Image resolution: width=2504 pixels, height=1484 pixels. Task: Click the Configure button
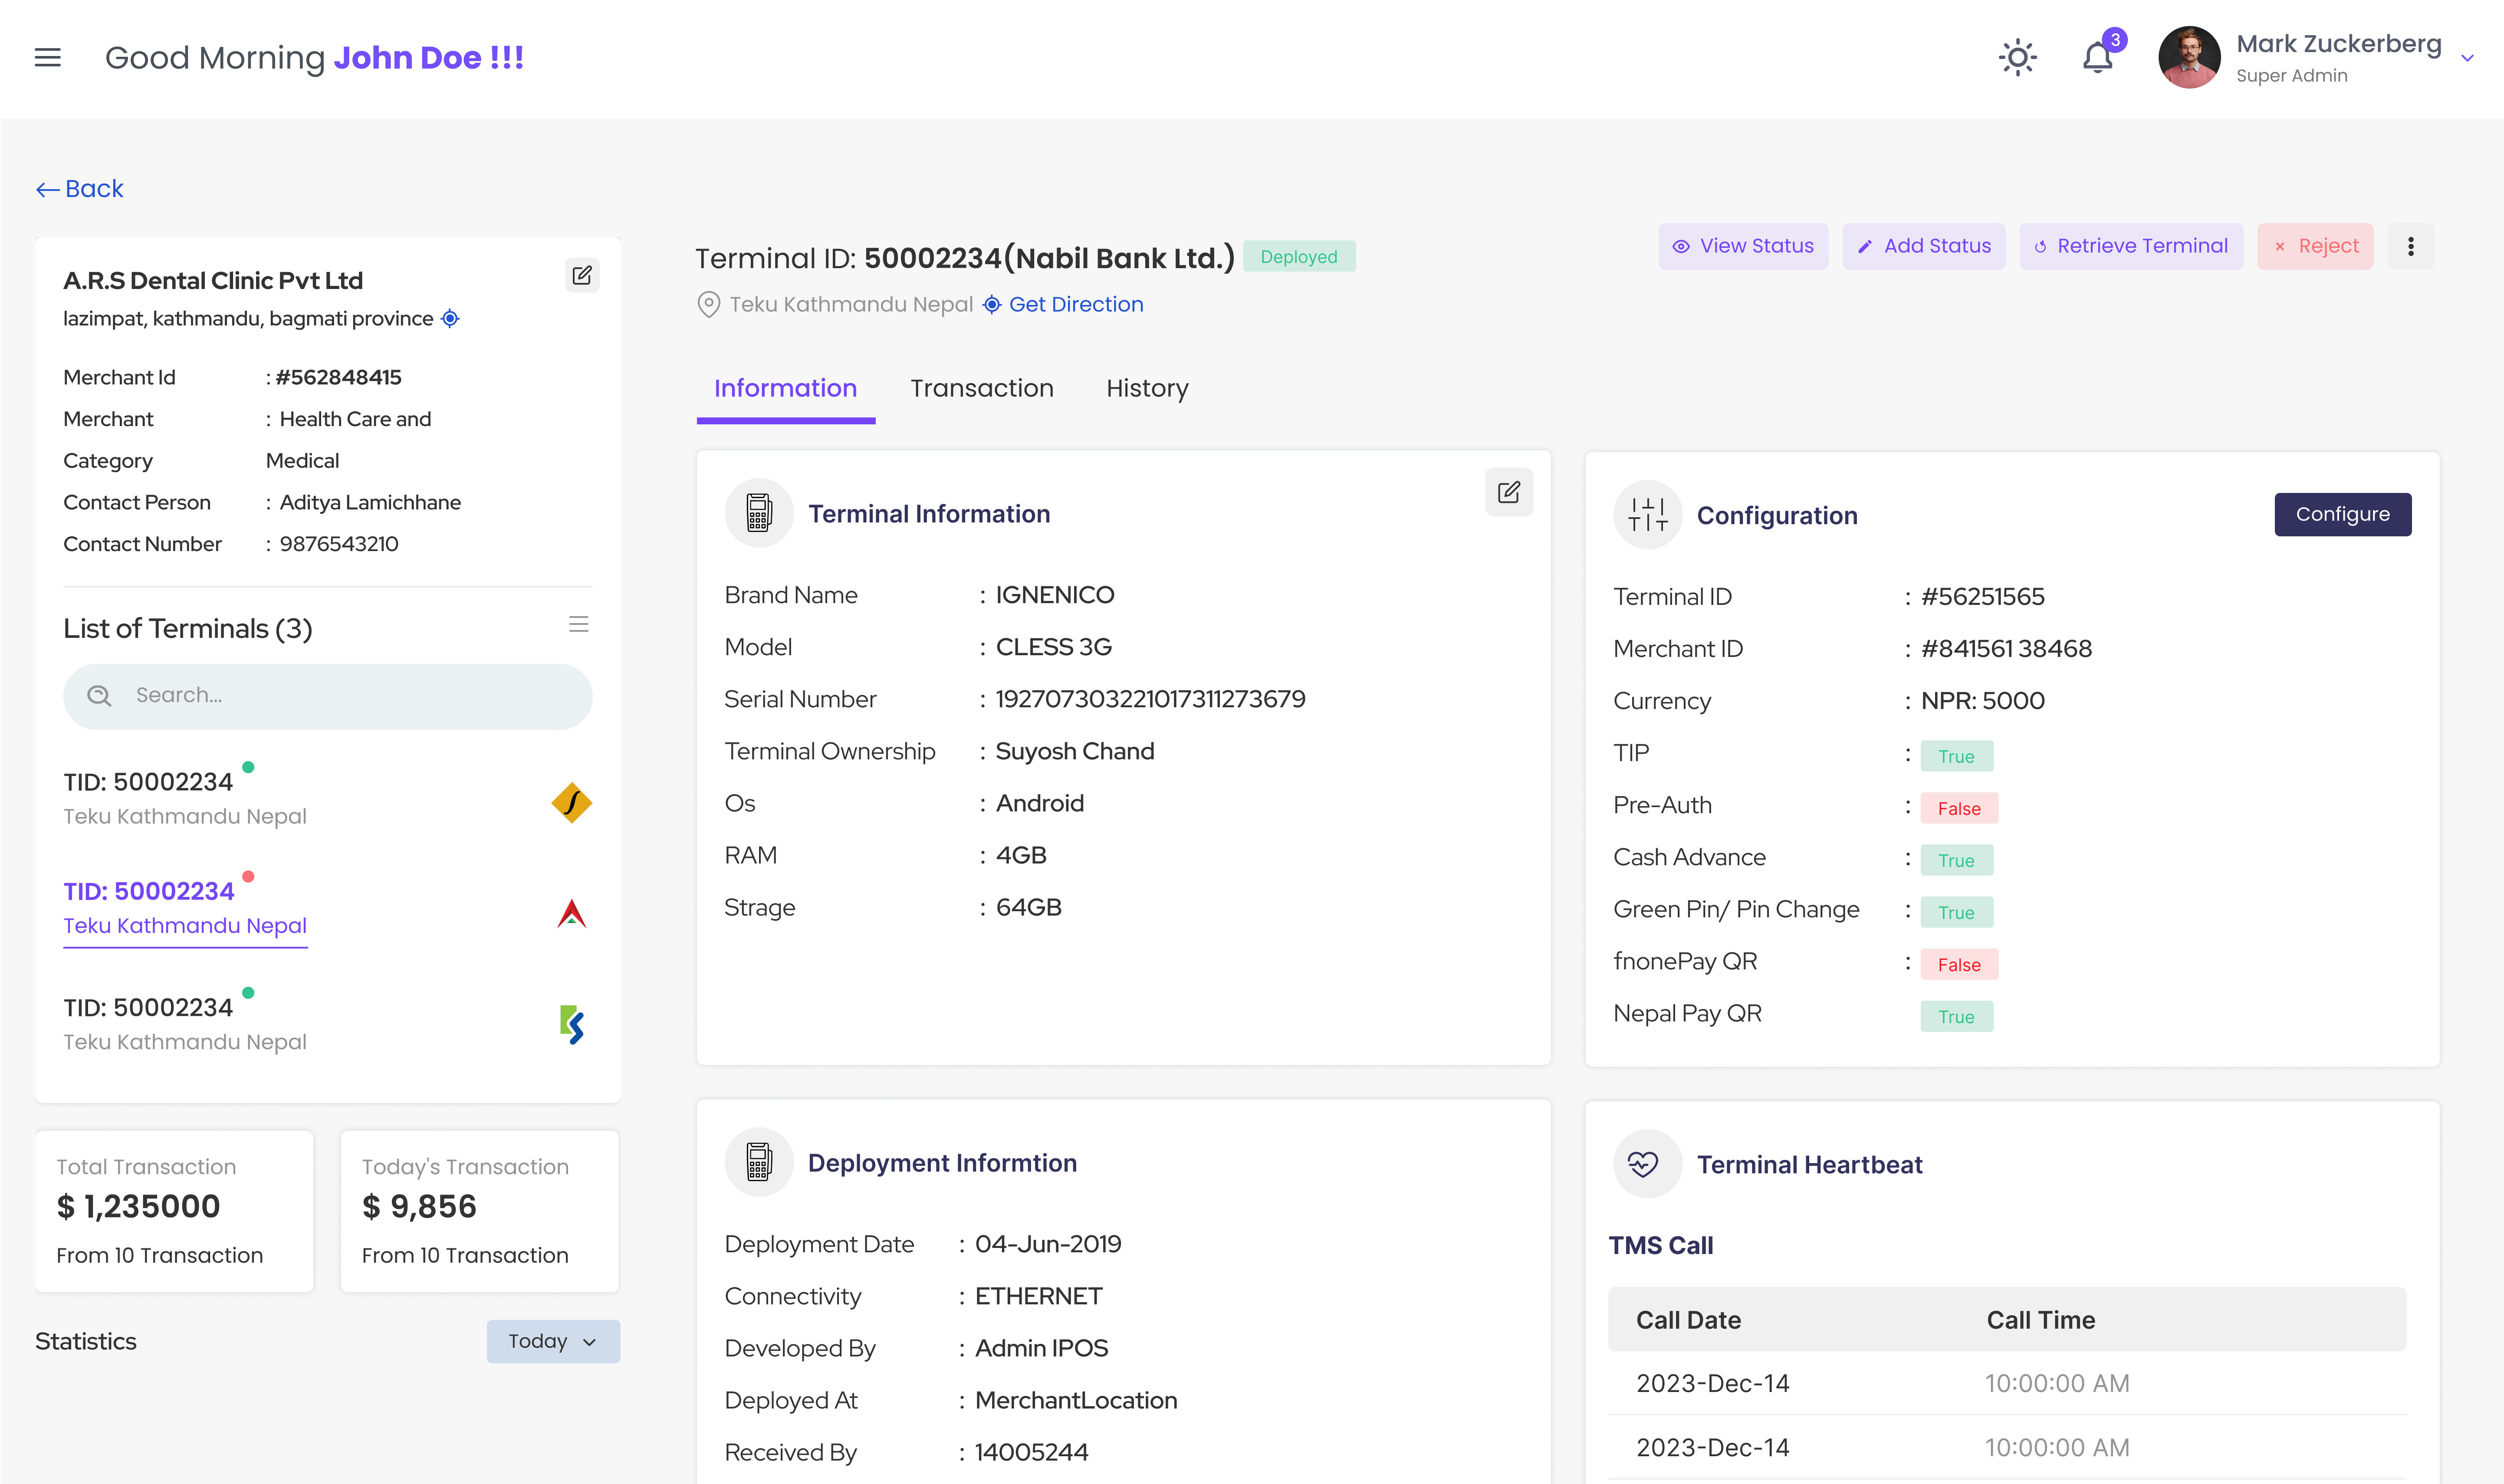coord(2342,514)
